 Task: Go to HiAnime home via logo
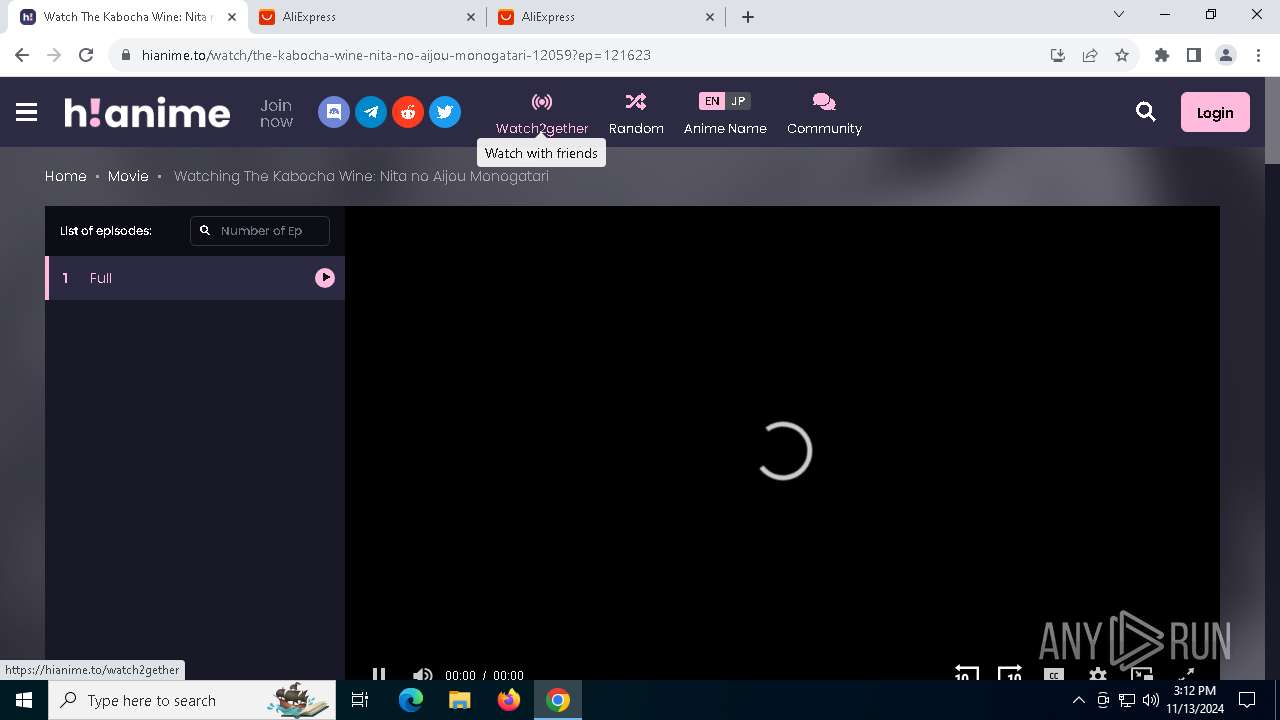click(147, 112)
